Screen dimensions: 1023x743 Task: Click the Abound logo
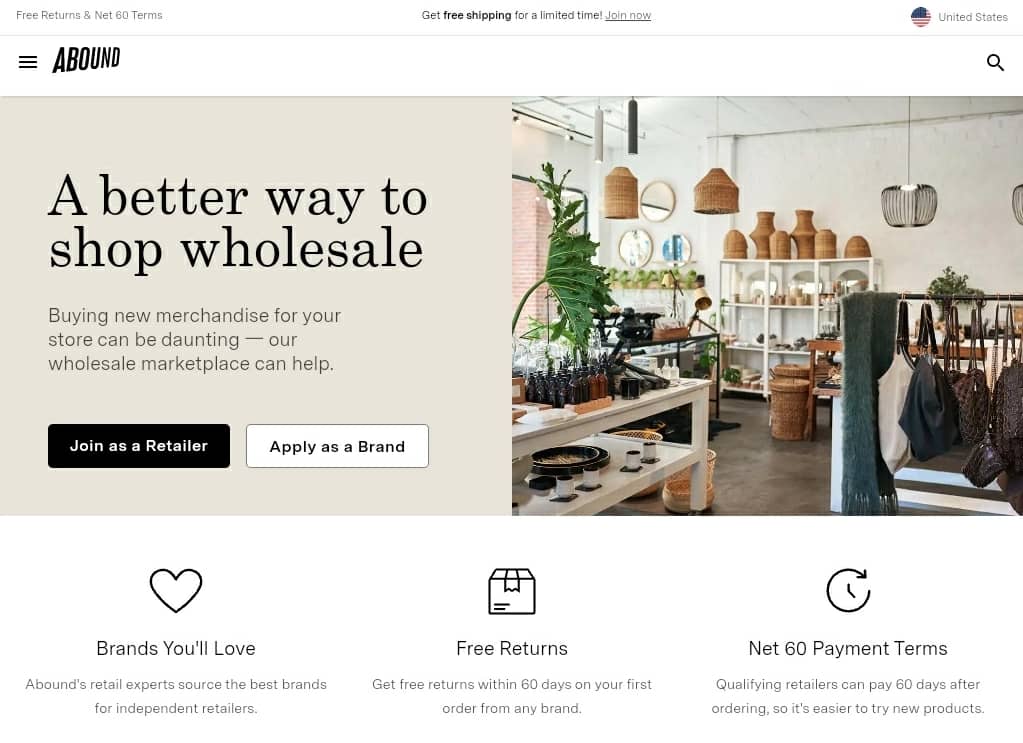pos(86,60)
